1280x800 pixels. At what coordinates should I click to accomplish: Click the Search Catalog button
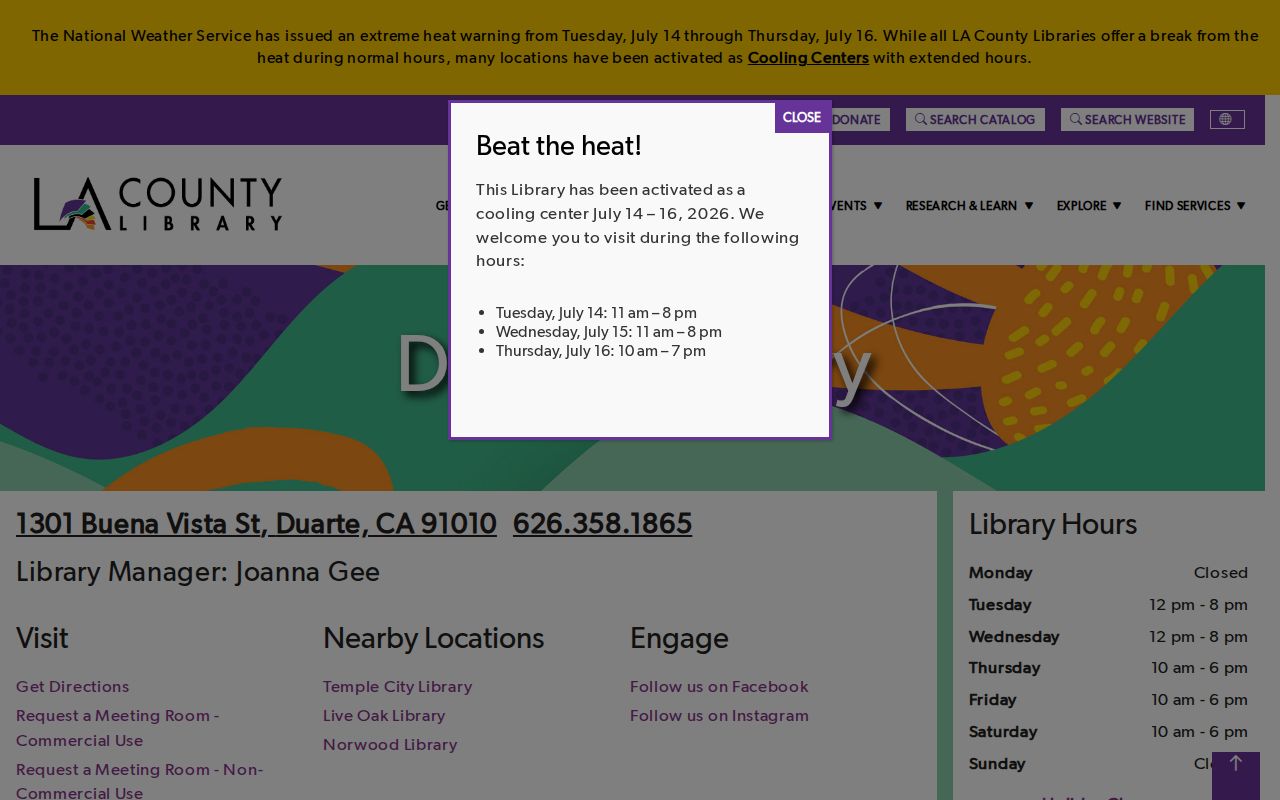coord(975,119)
